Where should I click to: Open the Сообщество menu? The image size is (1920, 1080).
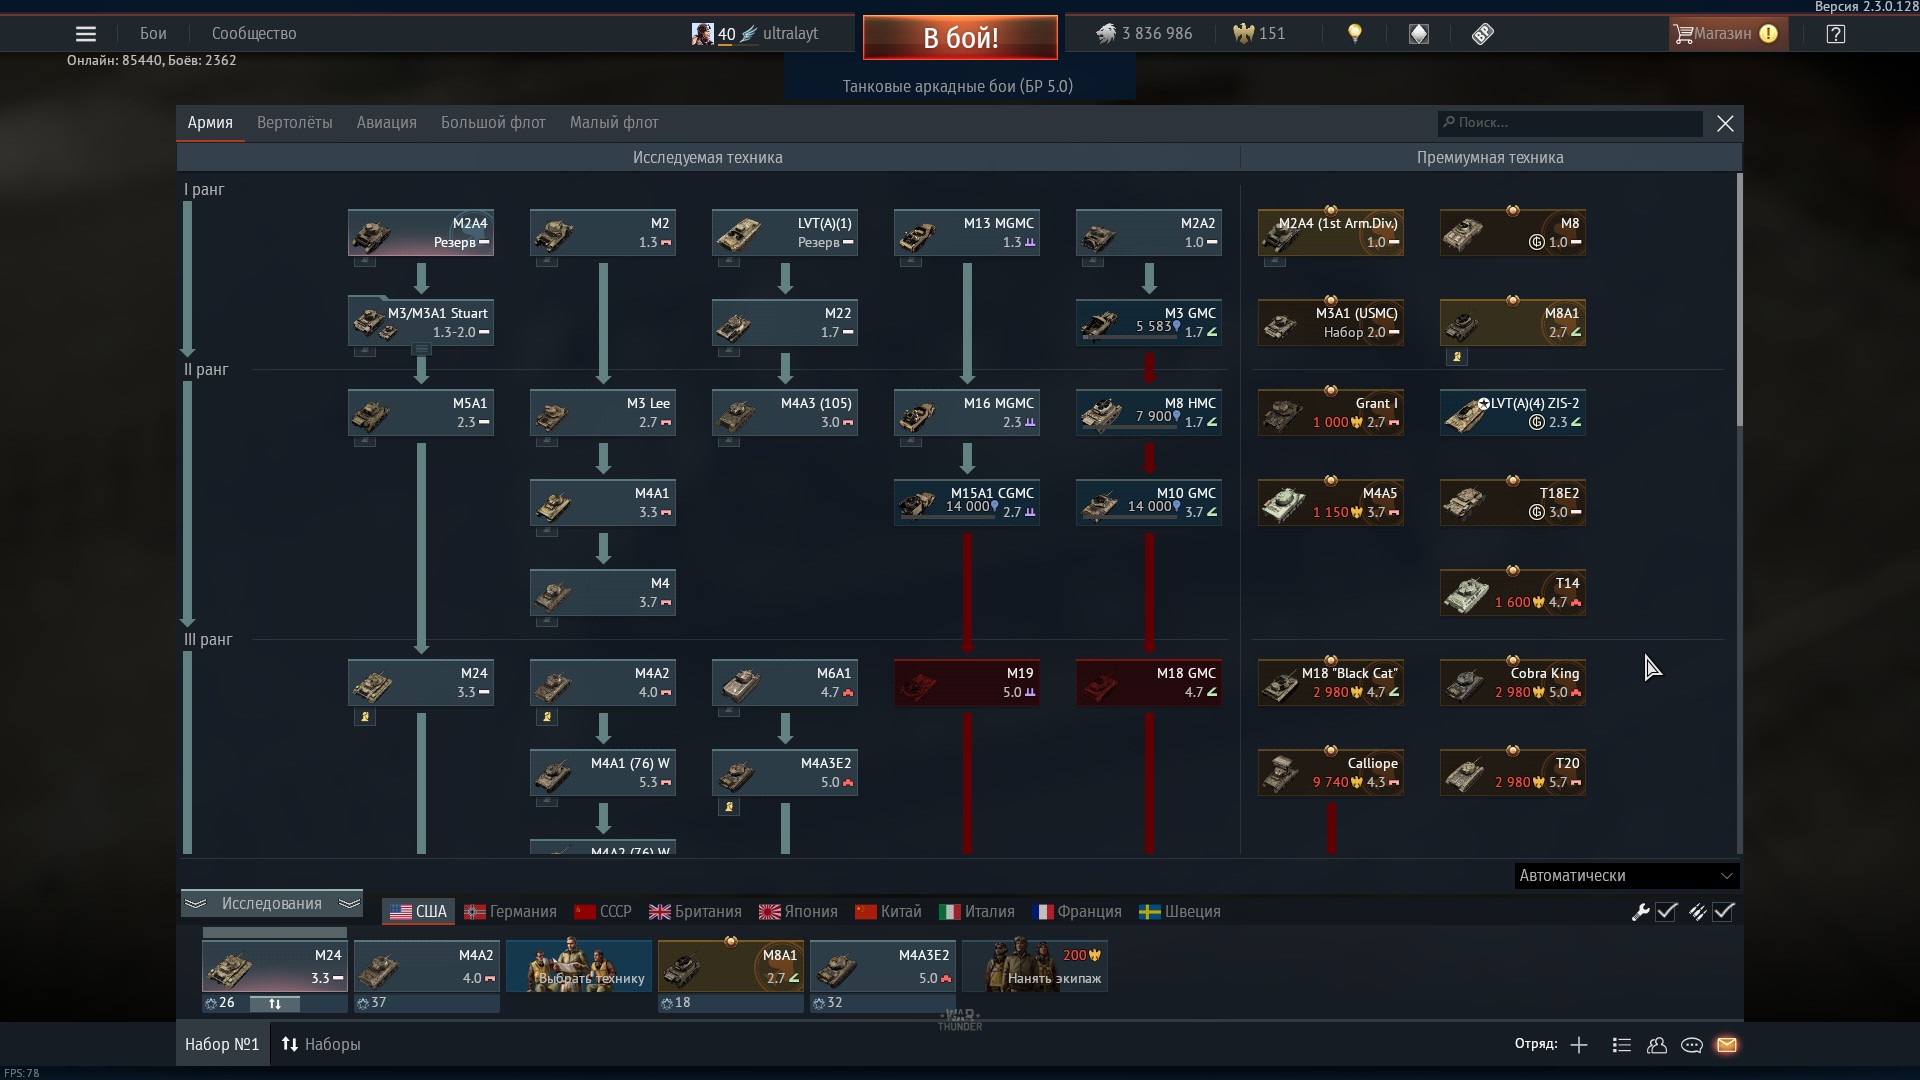[254, 33]
